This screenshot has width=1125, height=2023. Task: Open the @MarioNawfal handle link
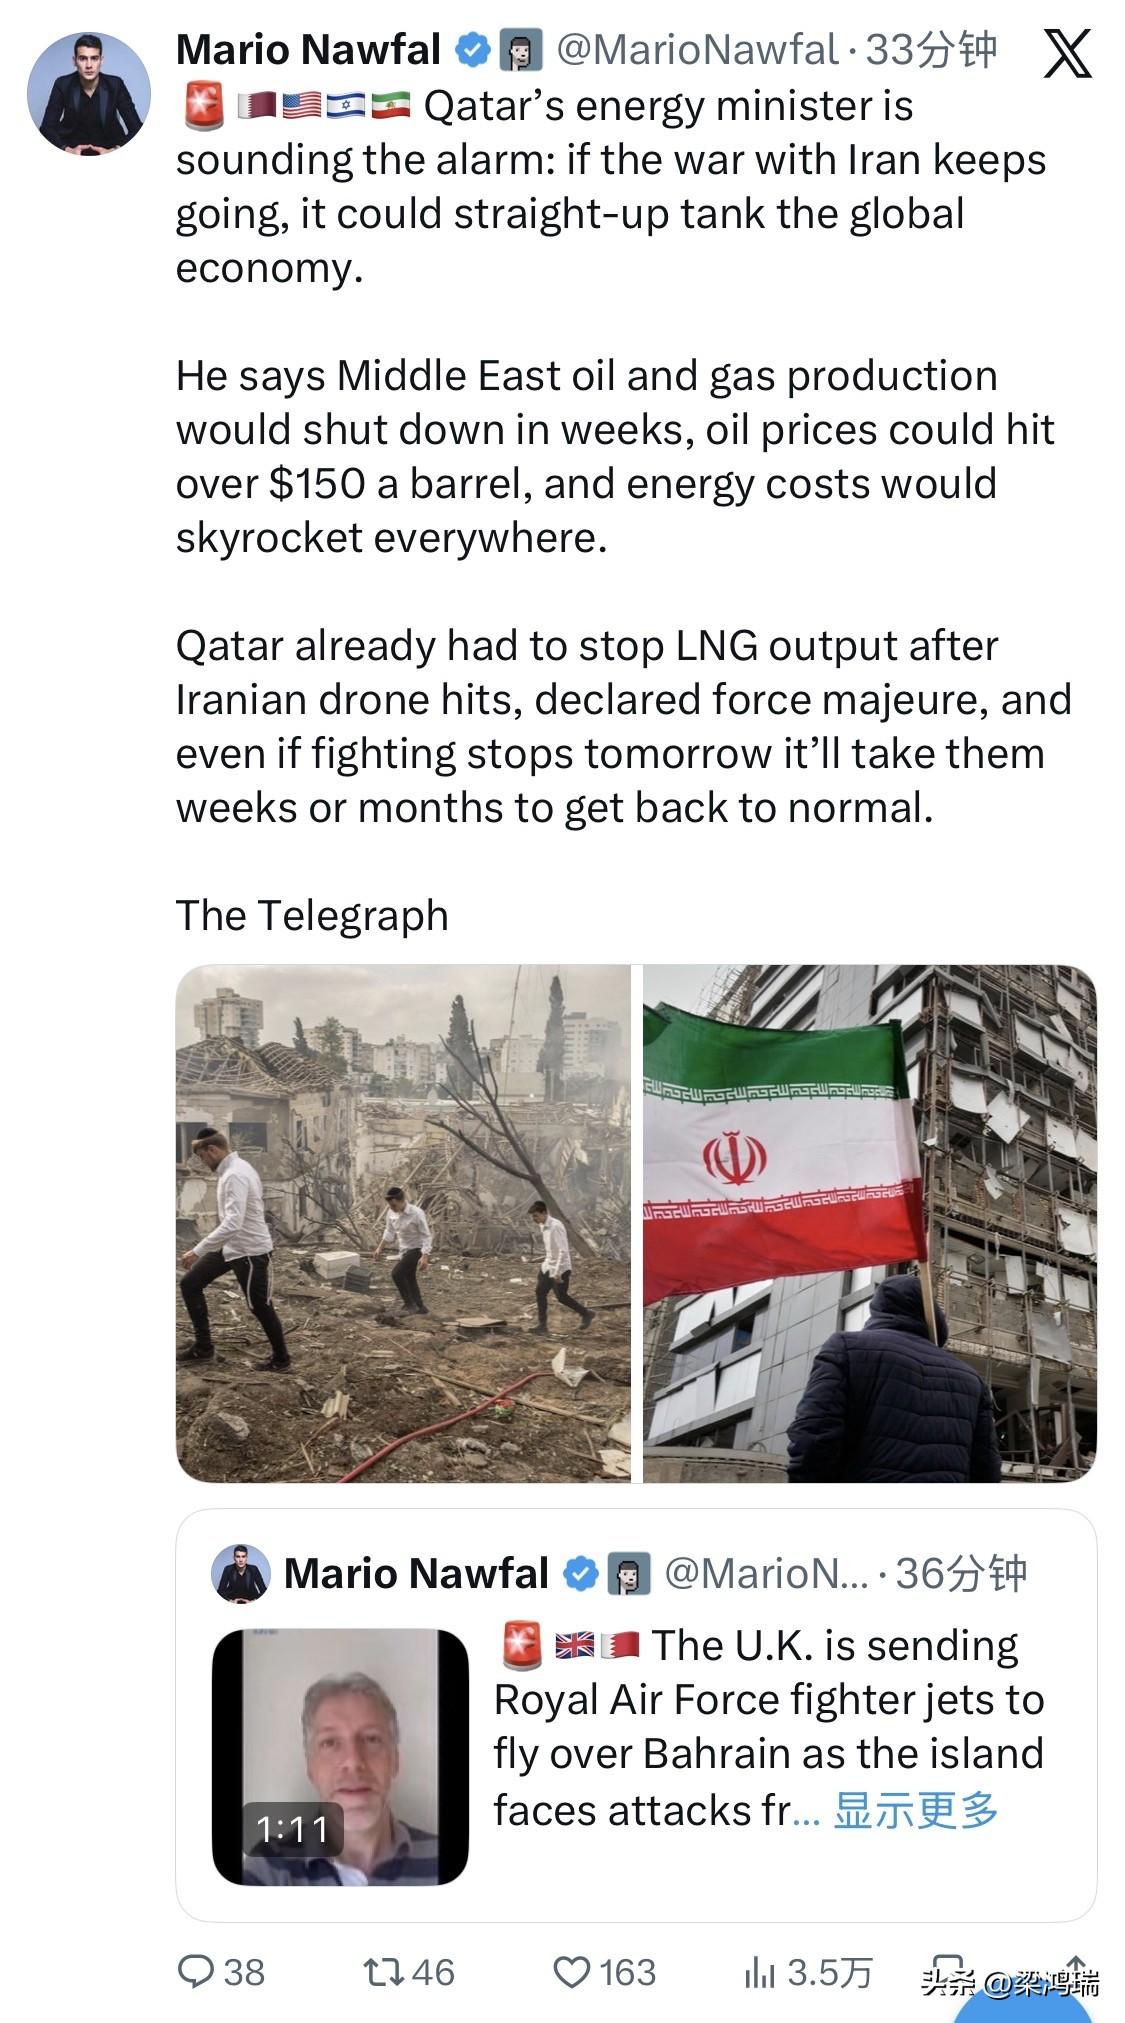[696, 50]
